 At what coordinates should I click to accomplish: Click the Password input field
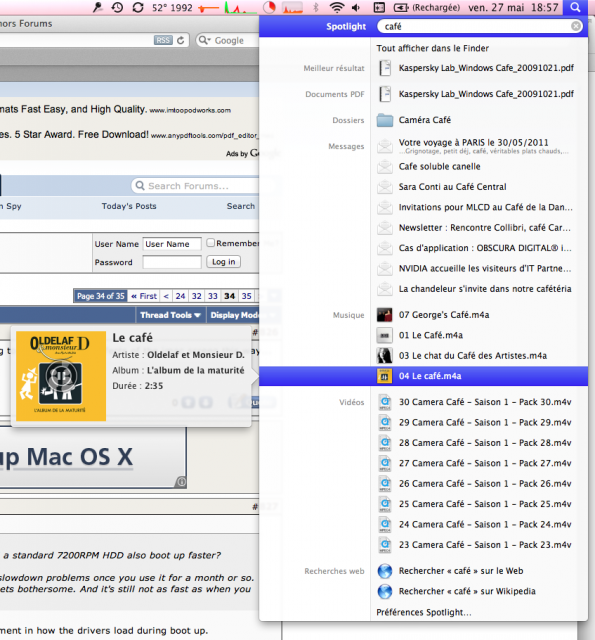pos(172,262)
